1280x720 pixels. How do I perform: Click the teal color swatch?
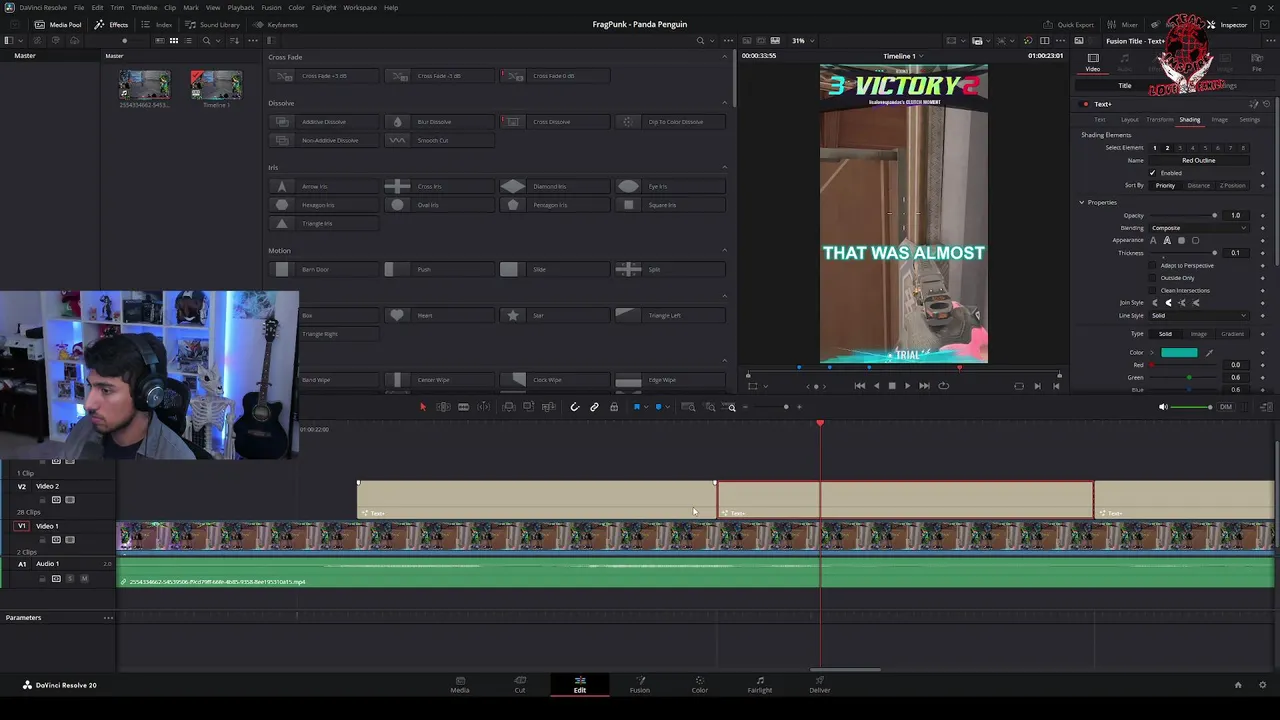[x=1179, y=353]
